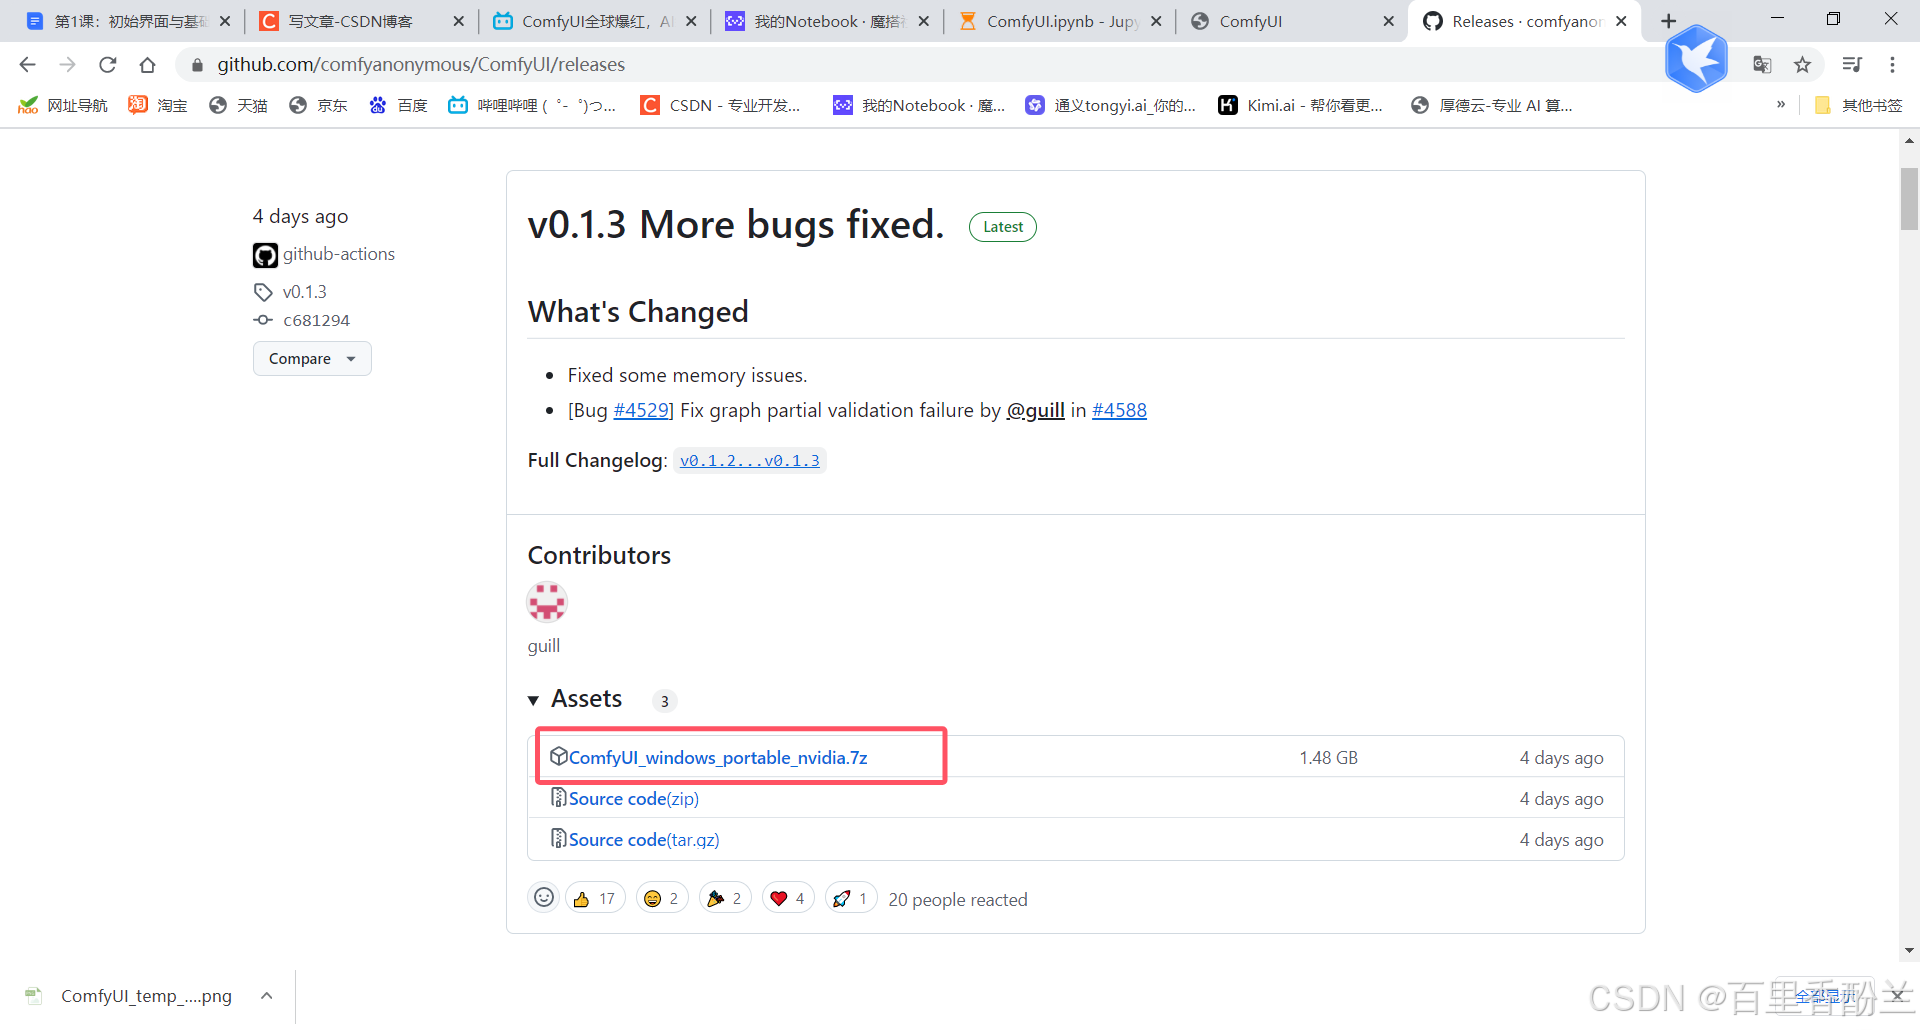Open the 淘宝 bookmark
1920x1030 pixels.
[158, 105]
